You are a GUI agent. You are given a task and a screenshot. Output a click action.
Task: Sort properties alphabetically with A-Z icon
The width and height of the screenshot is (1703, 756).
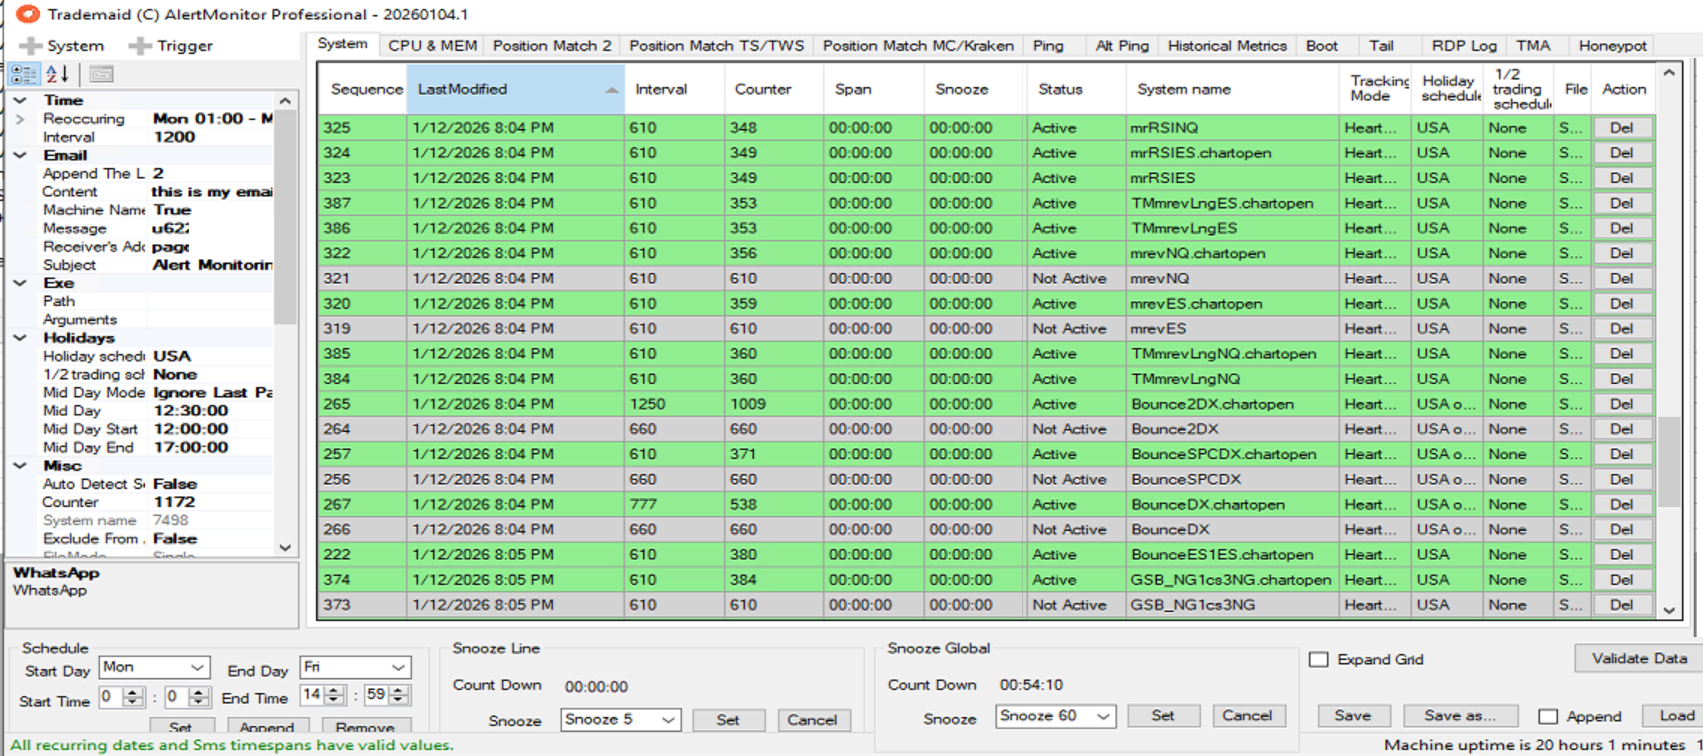(x=57, y=74)
